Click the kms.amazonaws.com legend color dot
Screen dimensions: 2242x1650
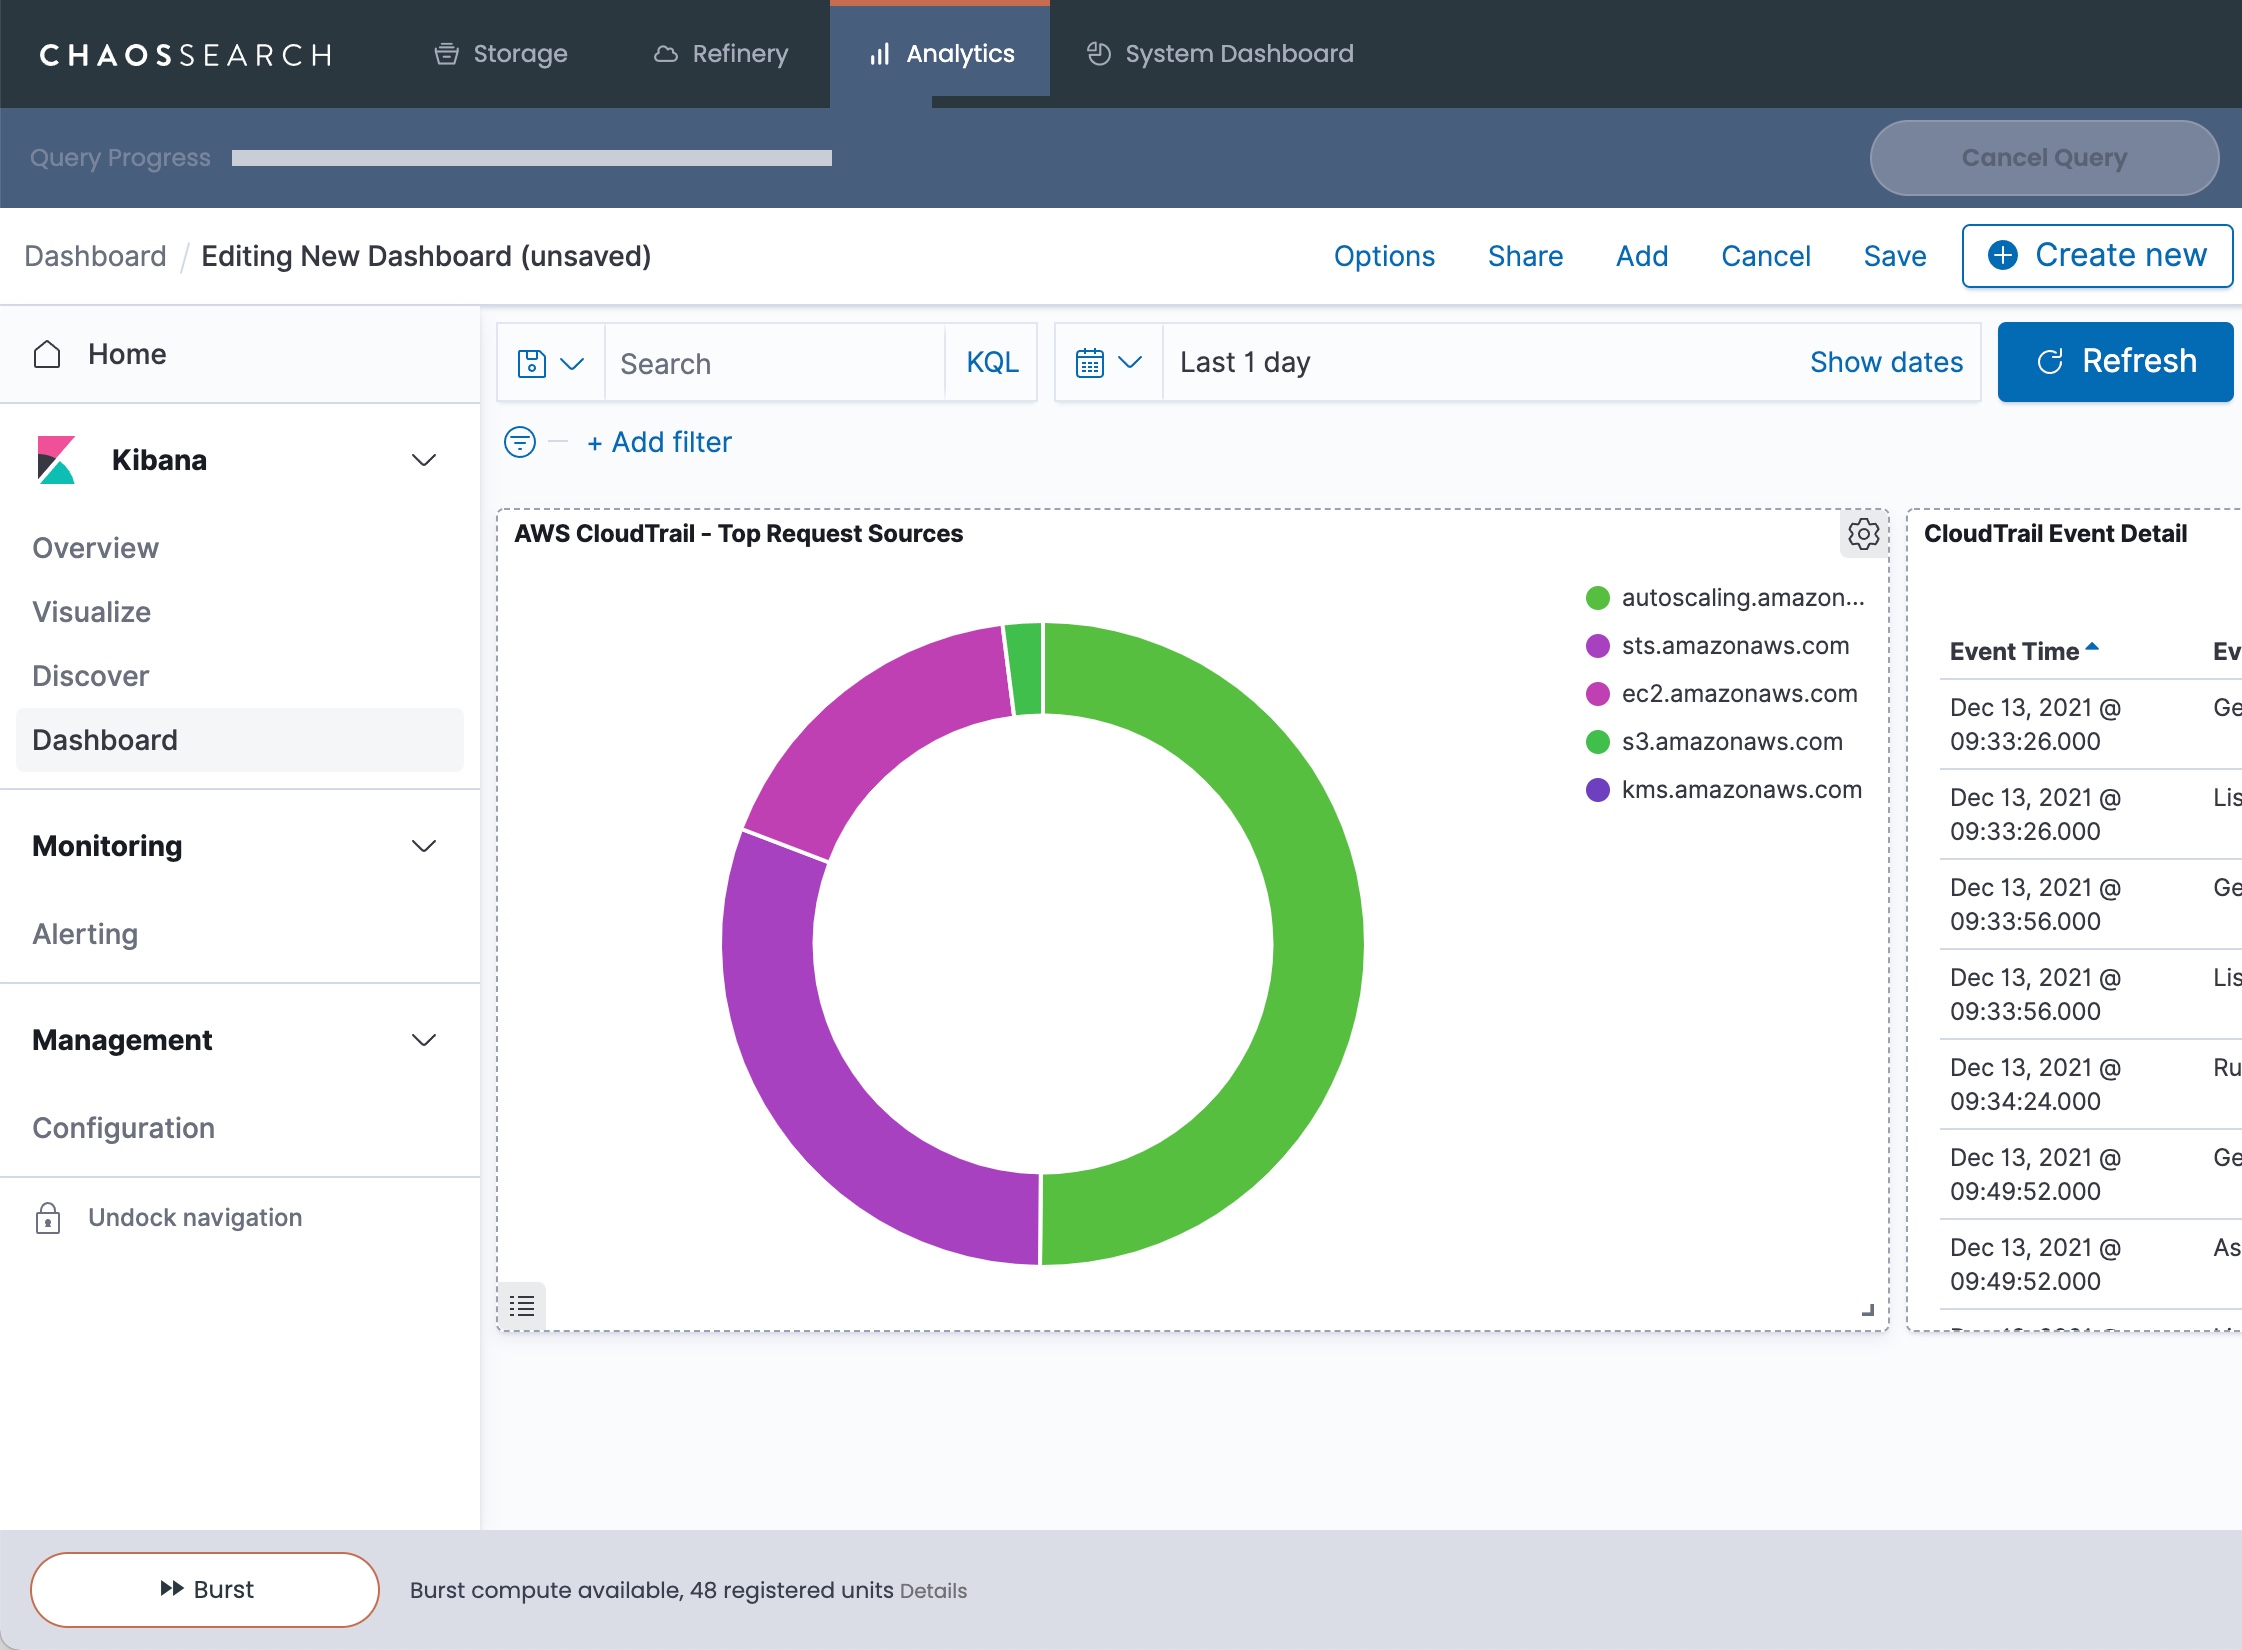(1598, 790)
